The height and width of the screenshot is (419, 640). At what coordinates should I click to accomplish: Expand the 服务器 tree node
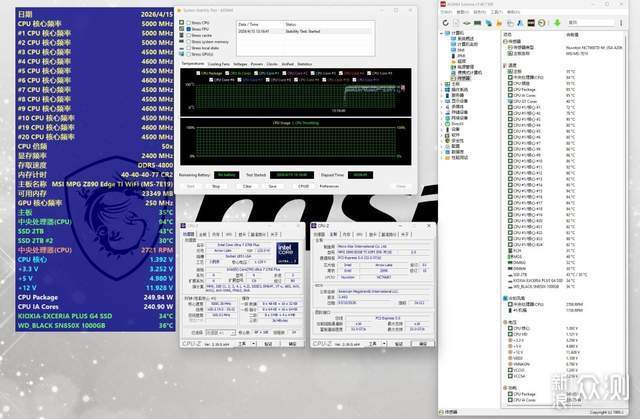442,95
